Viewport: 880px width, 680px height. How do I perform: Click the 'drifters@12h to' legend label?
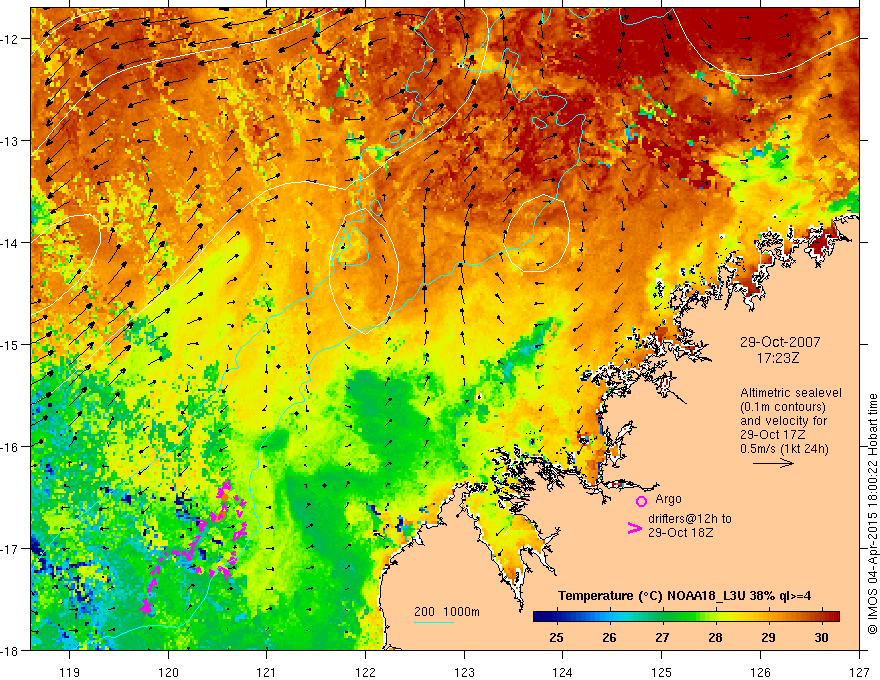tap(690, 519)
